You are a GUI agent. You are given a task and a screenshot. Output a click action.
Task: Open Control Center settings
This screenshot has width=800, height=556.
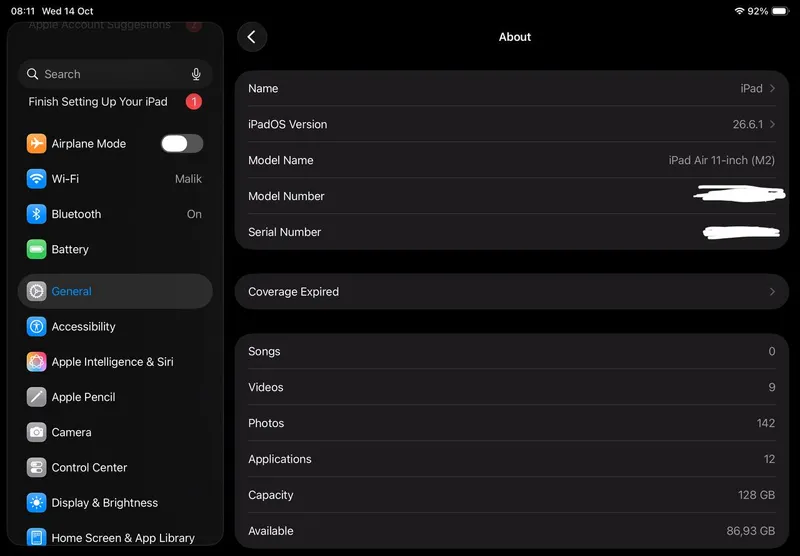[x=115, y=467]
